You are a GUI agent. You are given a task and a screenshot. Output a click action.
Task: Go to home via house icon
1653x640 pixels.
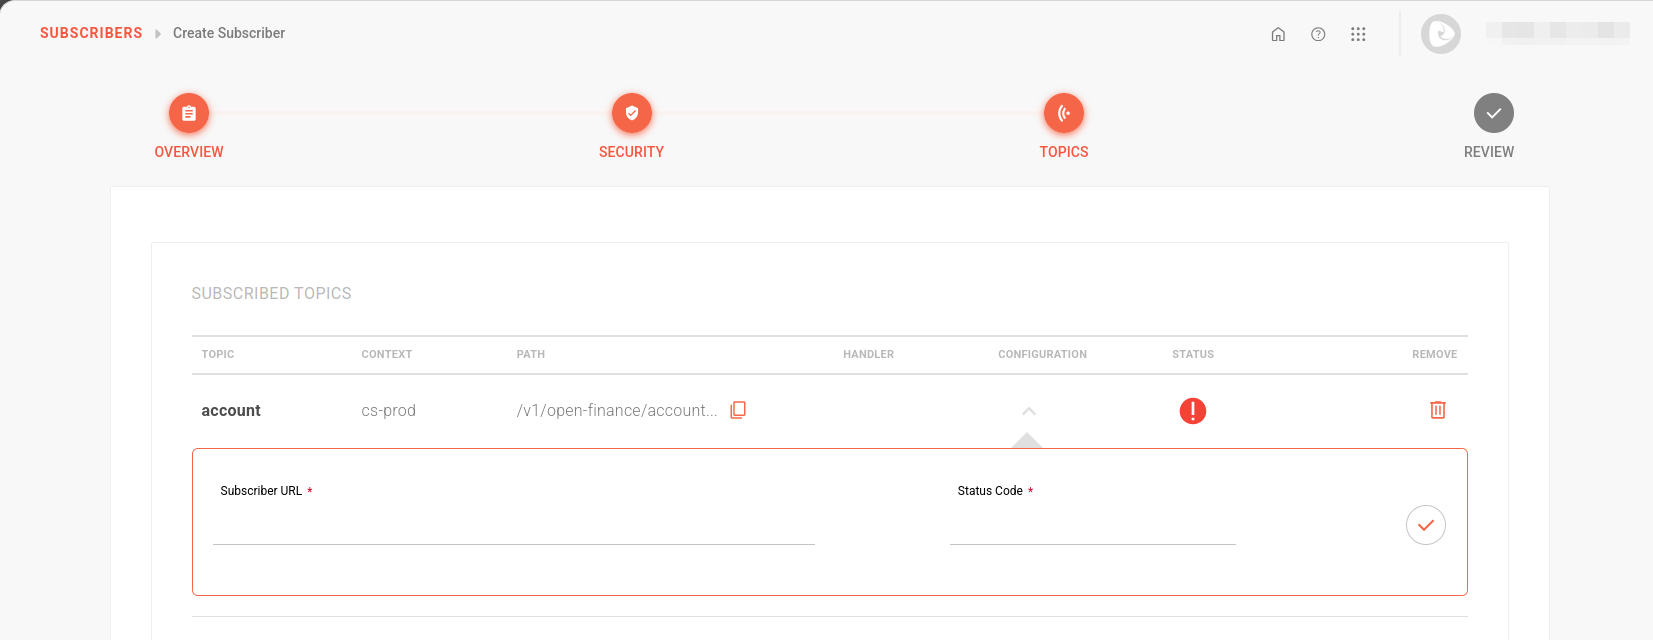[x=1278, y=34]
